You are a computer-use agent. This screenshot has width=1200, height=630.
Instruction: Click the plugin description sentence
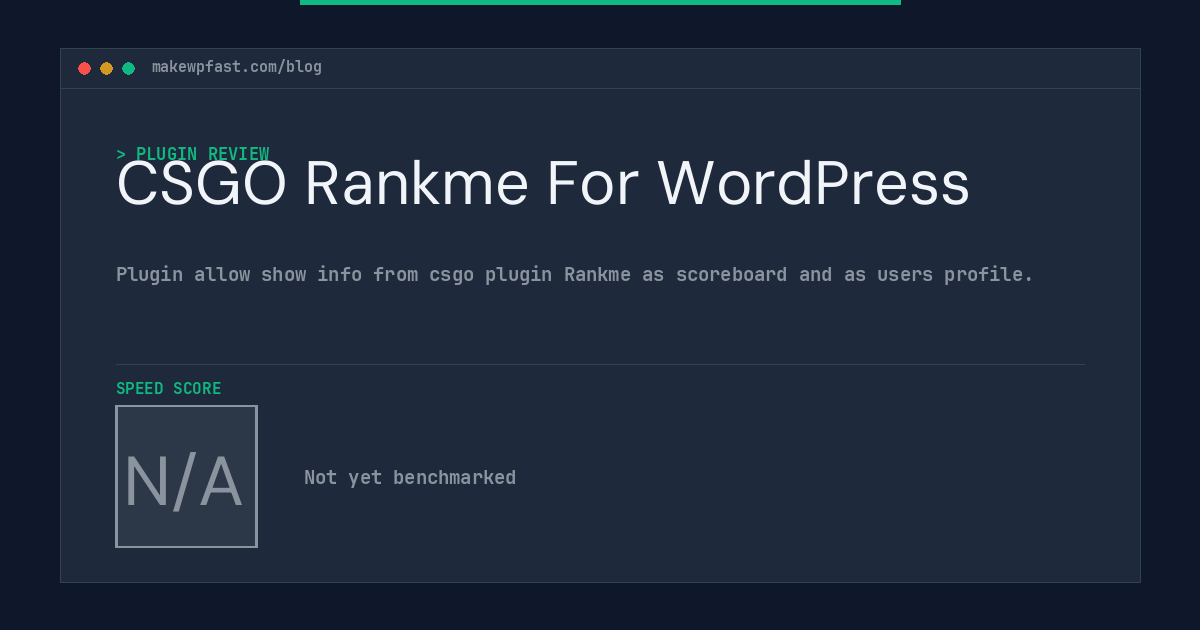tap(575, 274)
